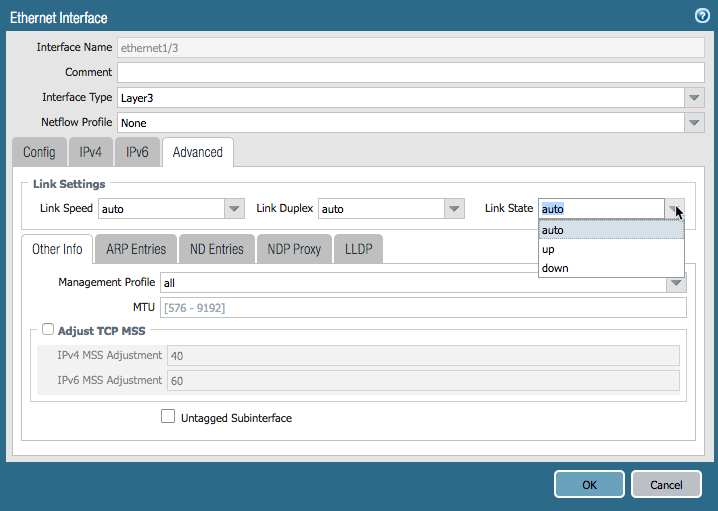This screenshot has width=718, height=511.
Task: Enable the Adjust TCP MSS checkbox
Action: [x=48, y=330]
